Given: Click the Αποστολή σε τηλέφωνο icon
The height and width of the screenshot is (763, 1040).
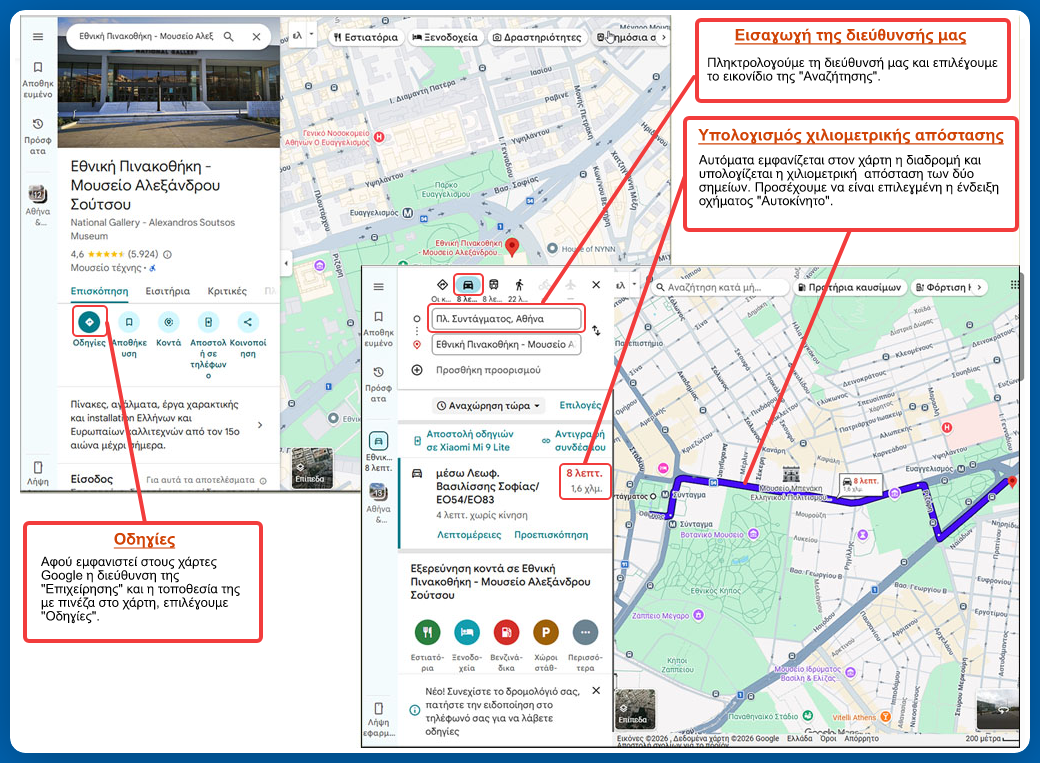Looking at the screenshot, I should tap(208, 322).
